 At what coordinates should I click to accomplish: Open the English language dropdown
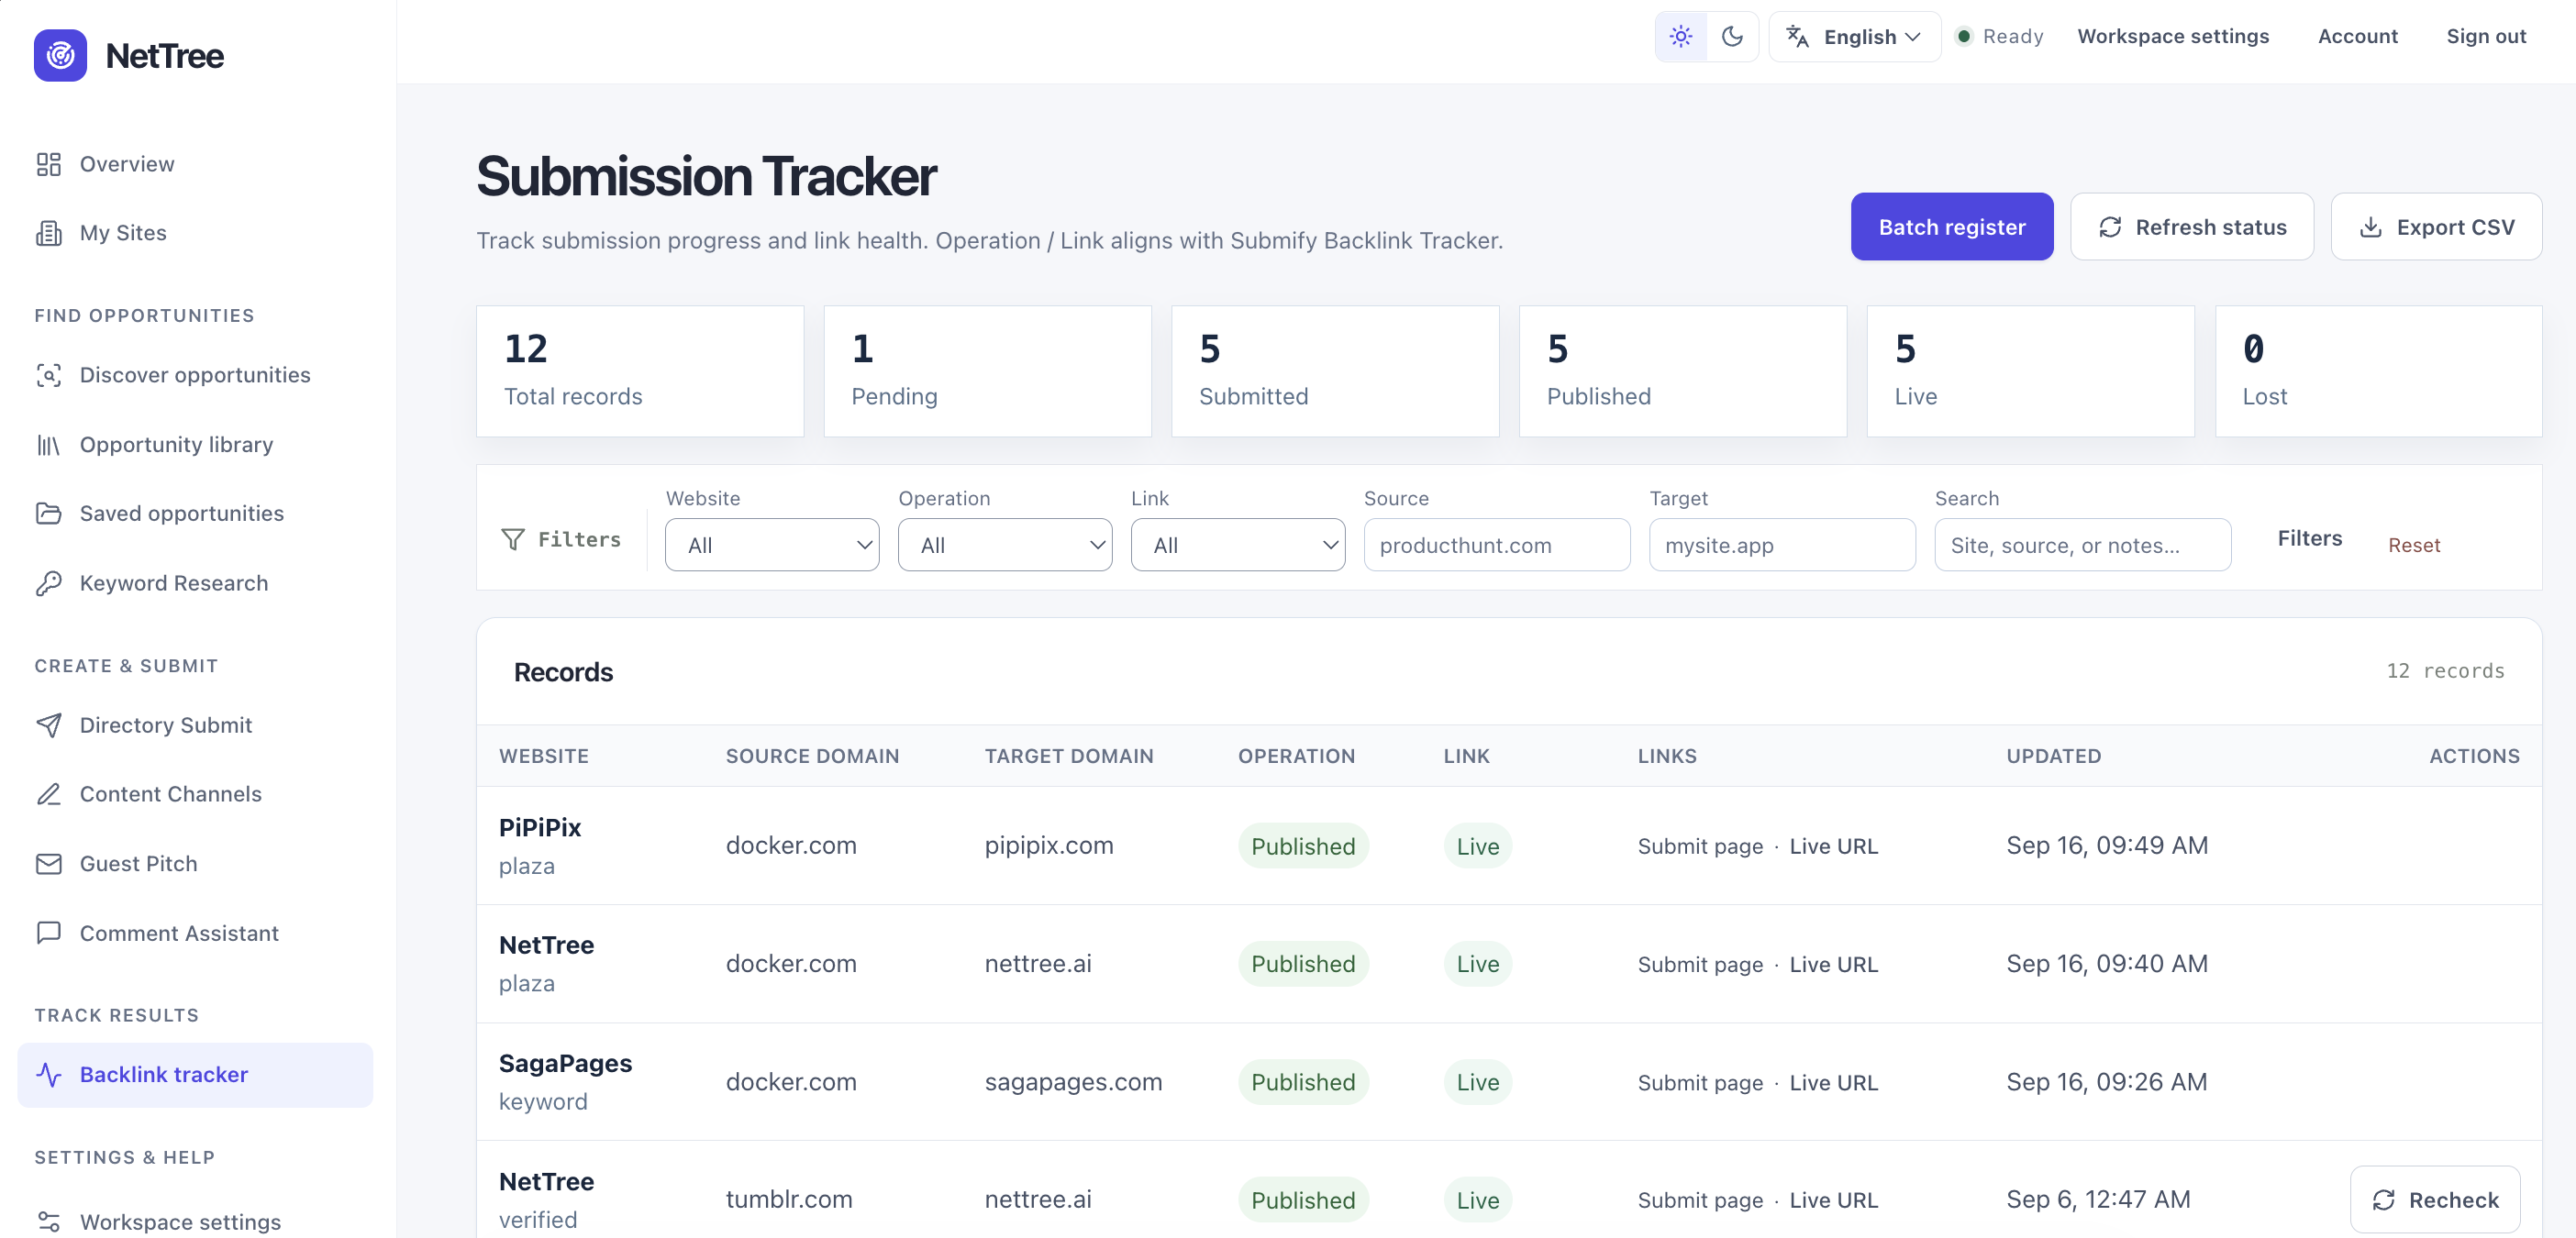click(1855, 37)
